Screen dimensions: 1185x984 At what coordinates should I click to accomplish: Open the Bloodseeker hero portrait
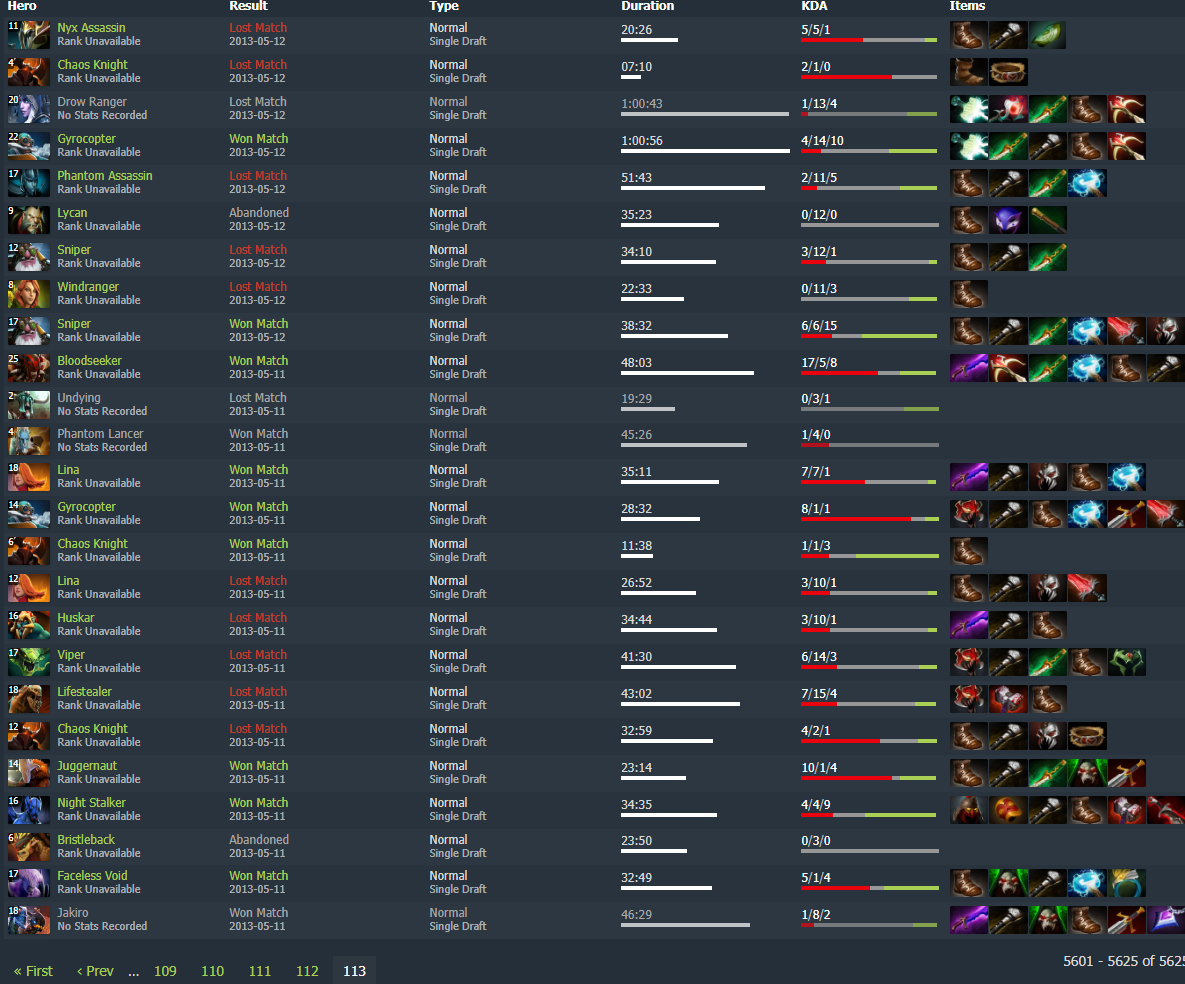coord(29,368)
